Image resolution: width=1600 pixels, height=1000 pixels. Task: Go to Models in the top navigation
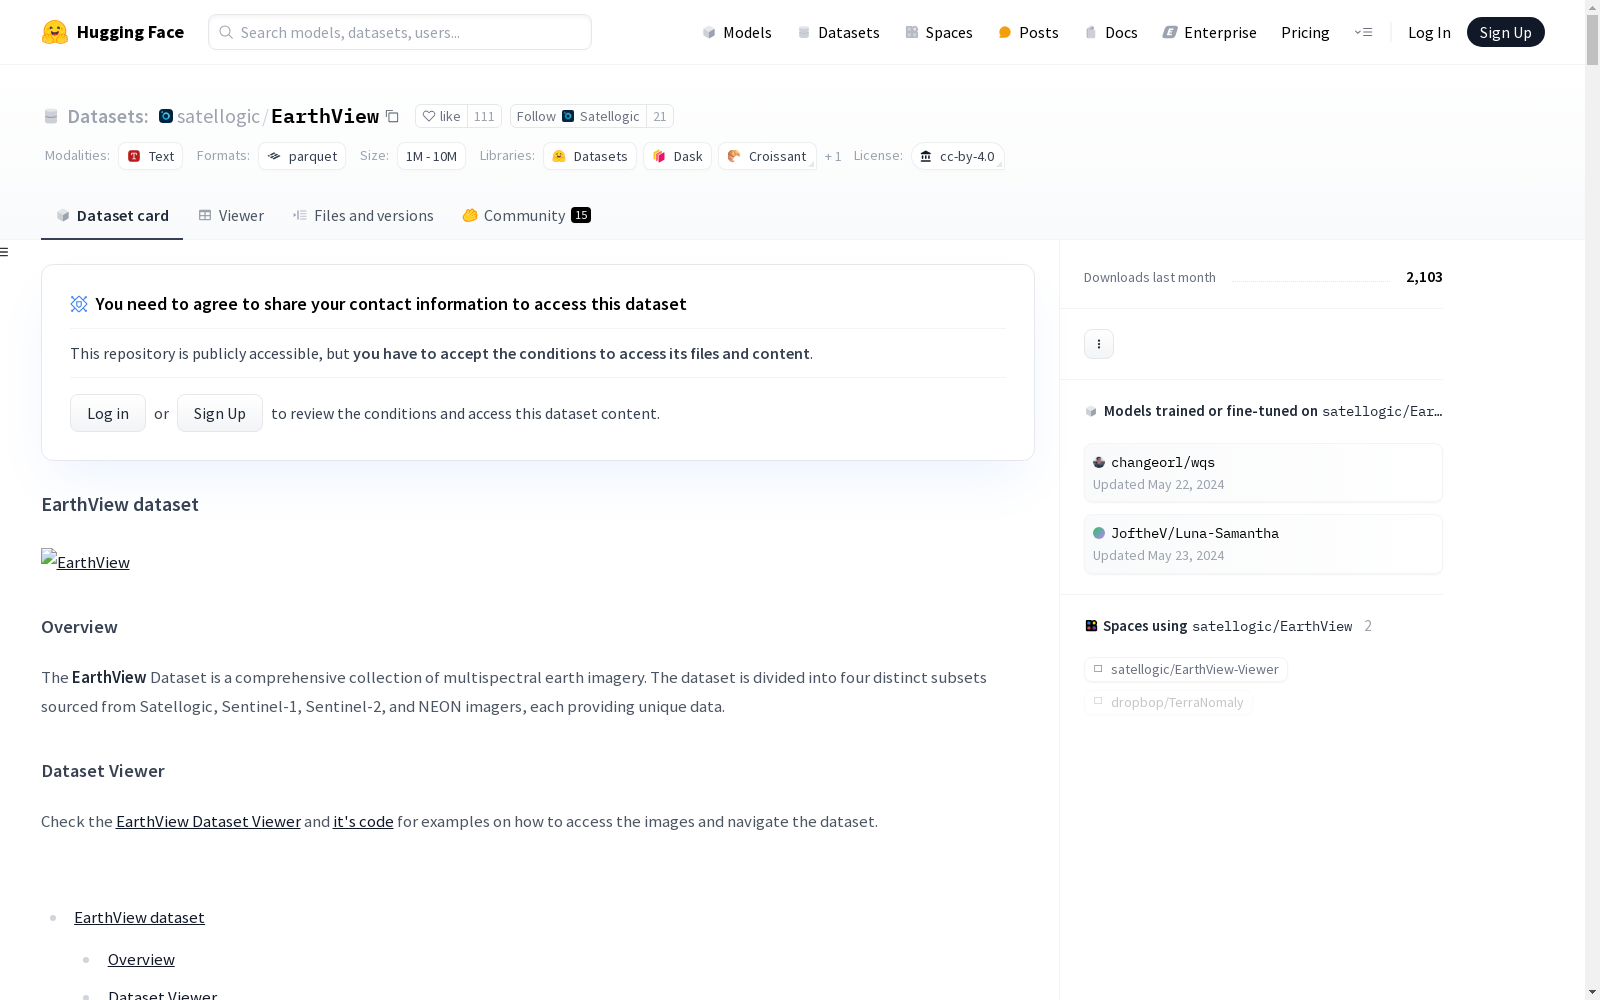point(737,32)
